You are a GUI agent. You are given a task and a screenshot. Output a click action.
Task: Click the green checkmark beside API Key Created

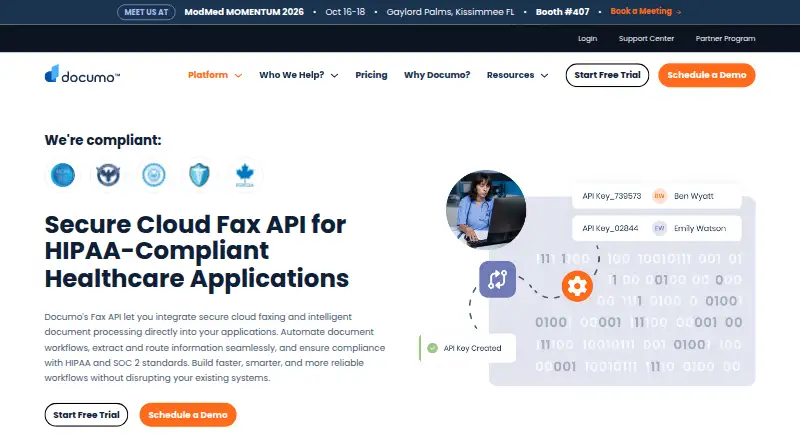coord(432,348)
